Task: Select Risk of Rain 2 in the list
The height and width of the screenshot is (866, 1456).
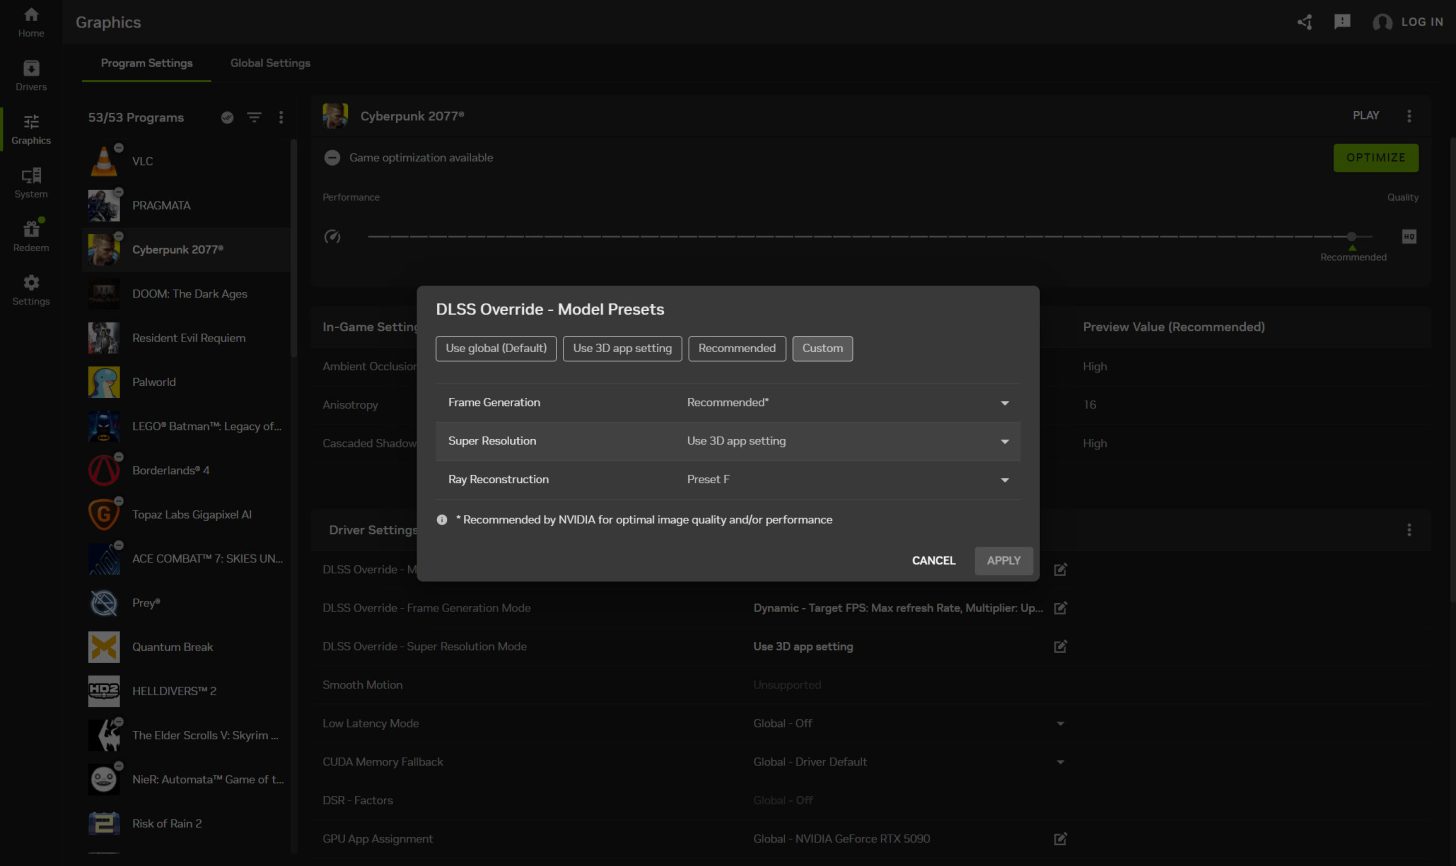Action: point(186,823)
